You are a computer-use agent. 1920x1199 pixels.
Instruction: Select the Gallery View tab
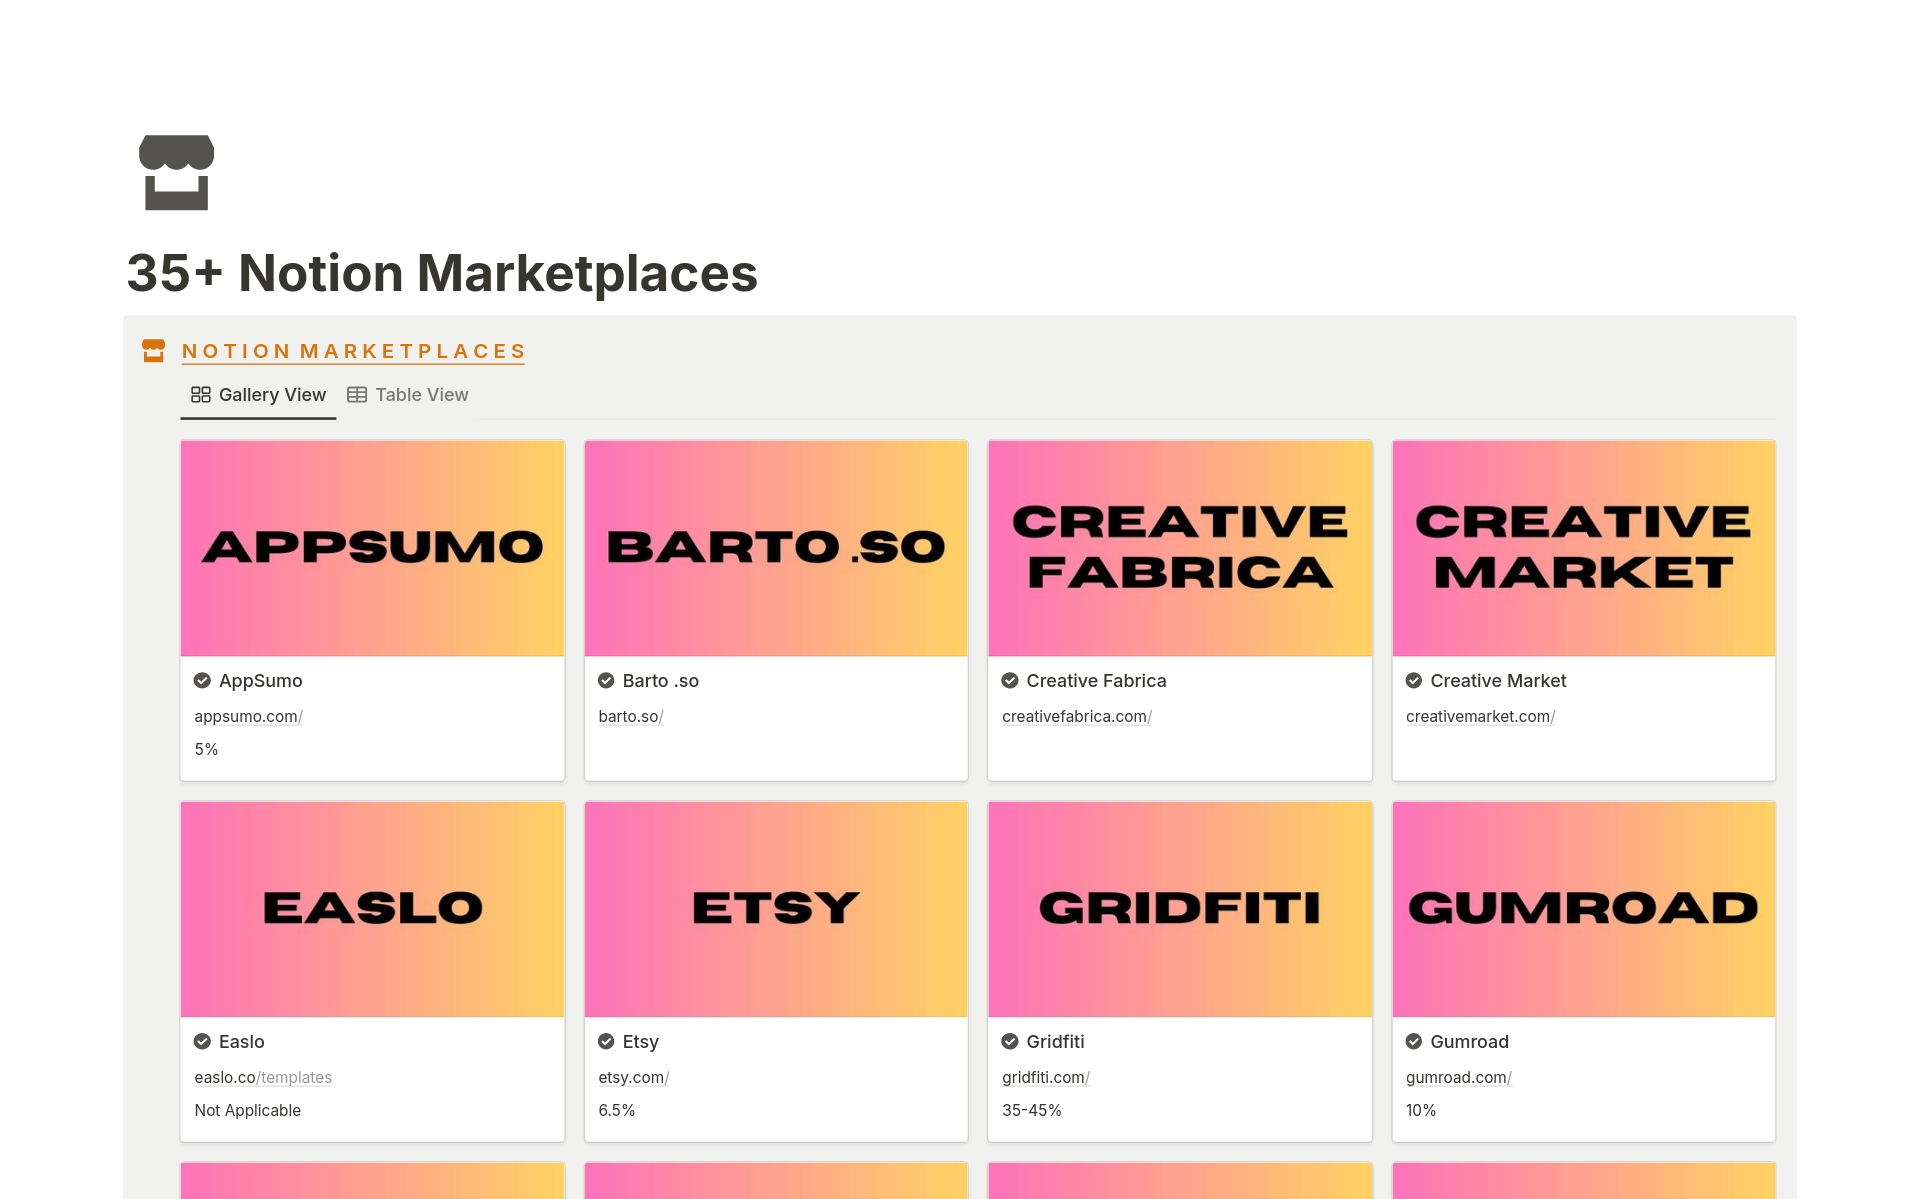(259, 395)
